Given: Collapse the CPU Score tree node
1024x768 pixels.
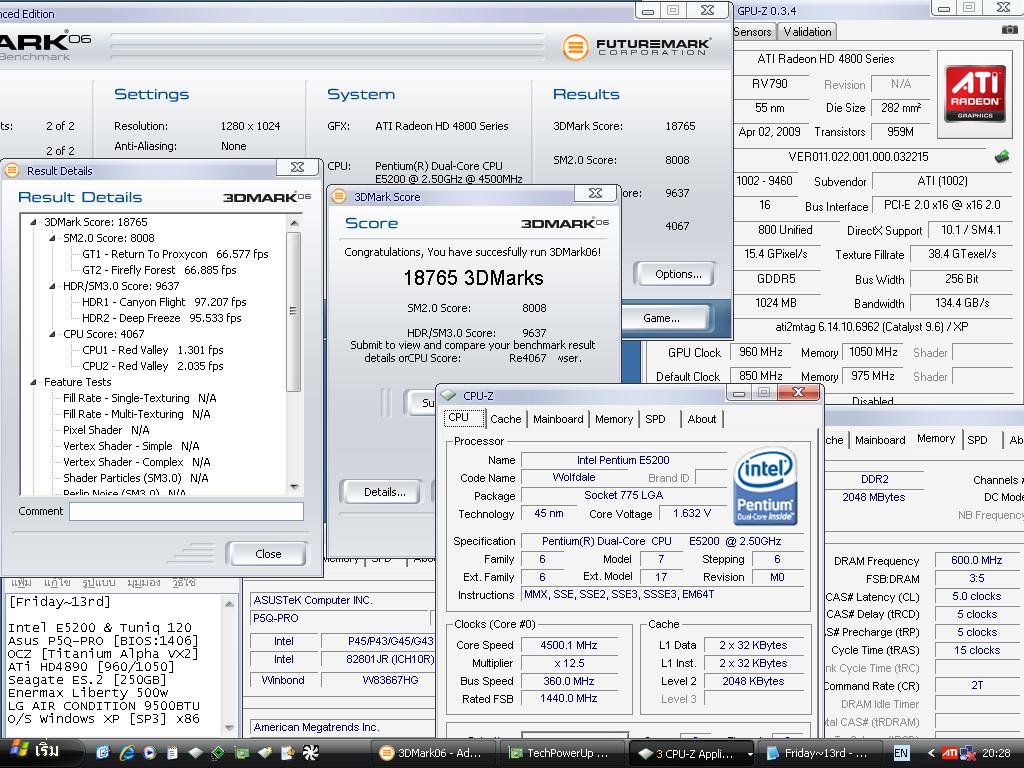Looking at the screenshot, I should point(54,334).
